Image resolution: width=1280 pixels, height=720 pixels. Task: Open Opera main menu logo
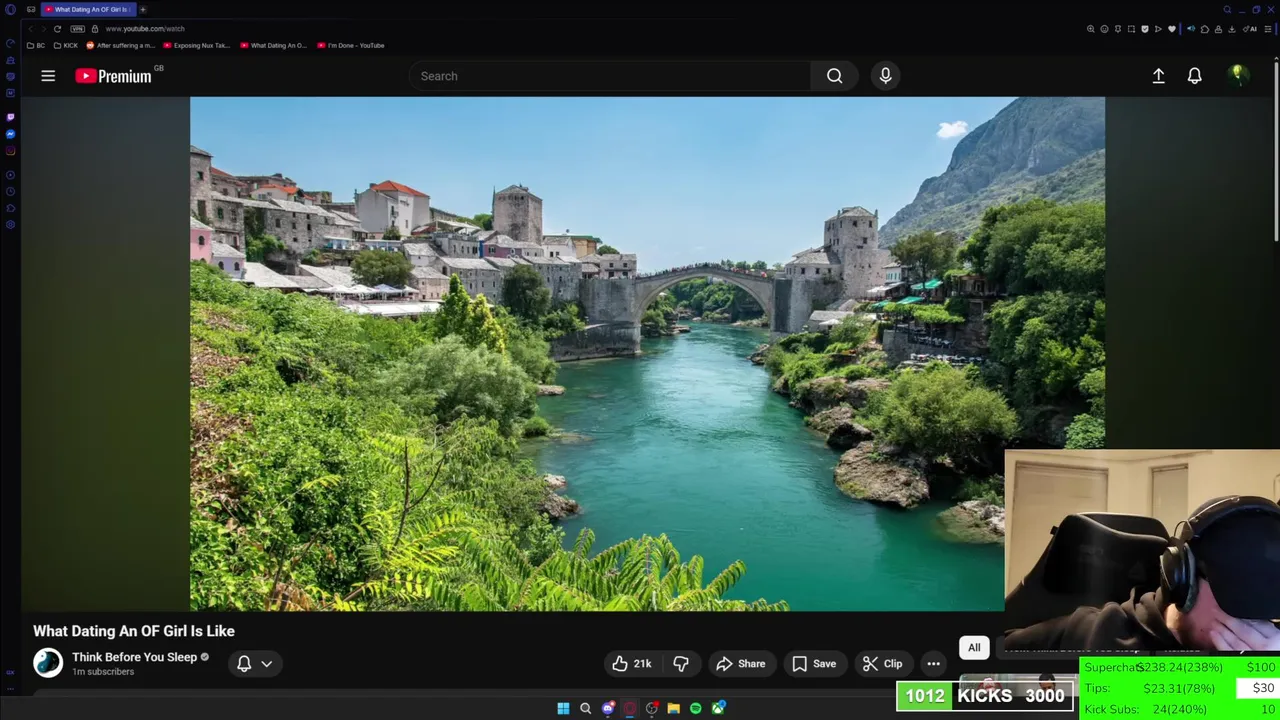click(x=10, y=10)
